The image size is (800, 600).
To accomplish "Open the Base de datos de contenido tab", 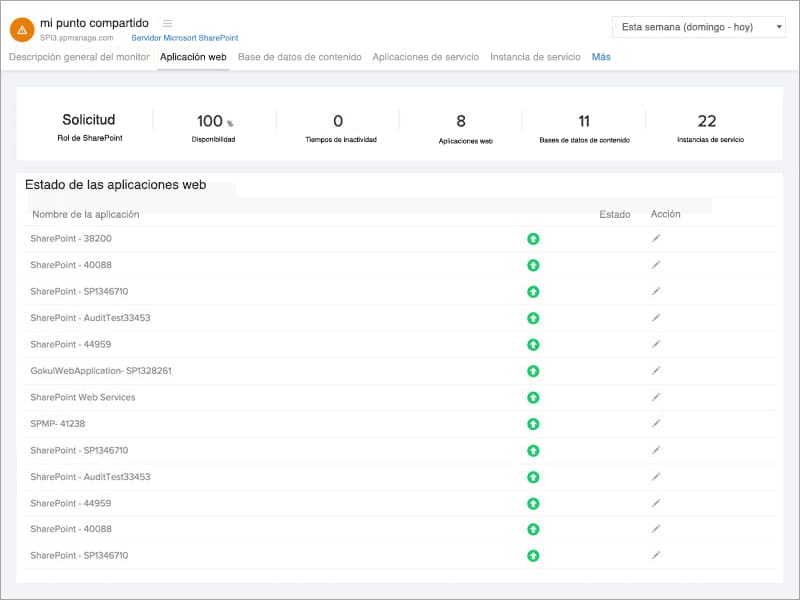I will [299, 57].
